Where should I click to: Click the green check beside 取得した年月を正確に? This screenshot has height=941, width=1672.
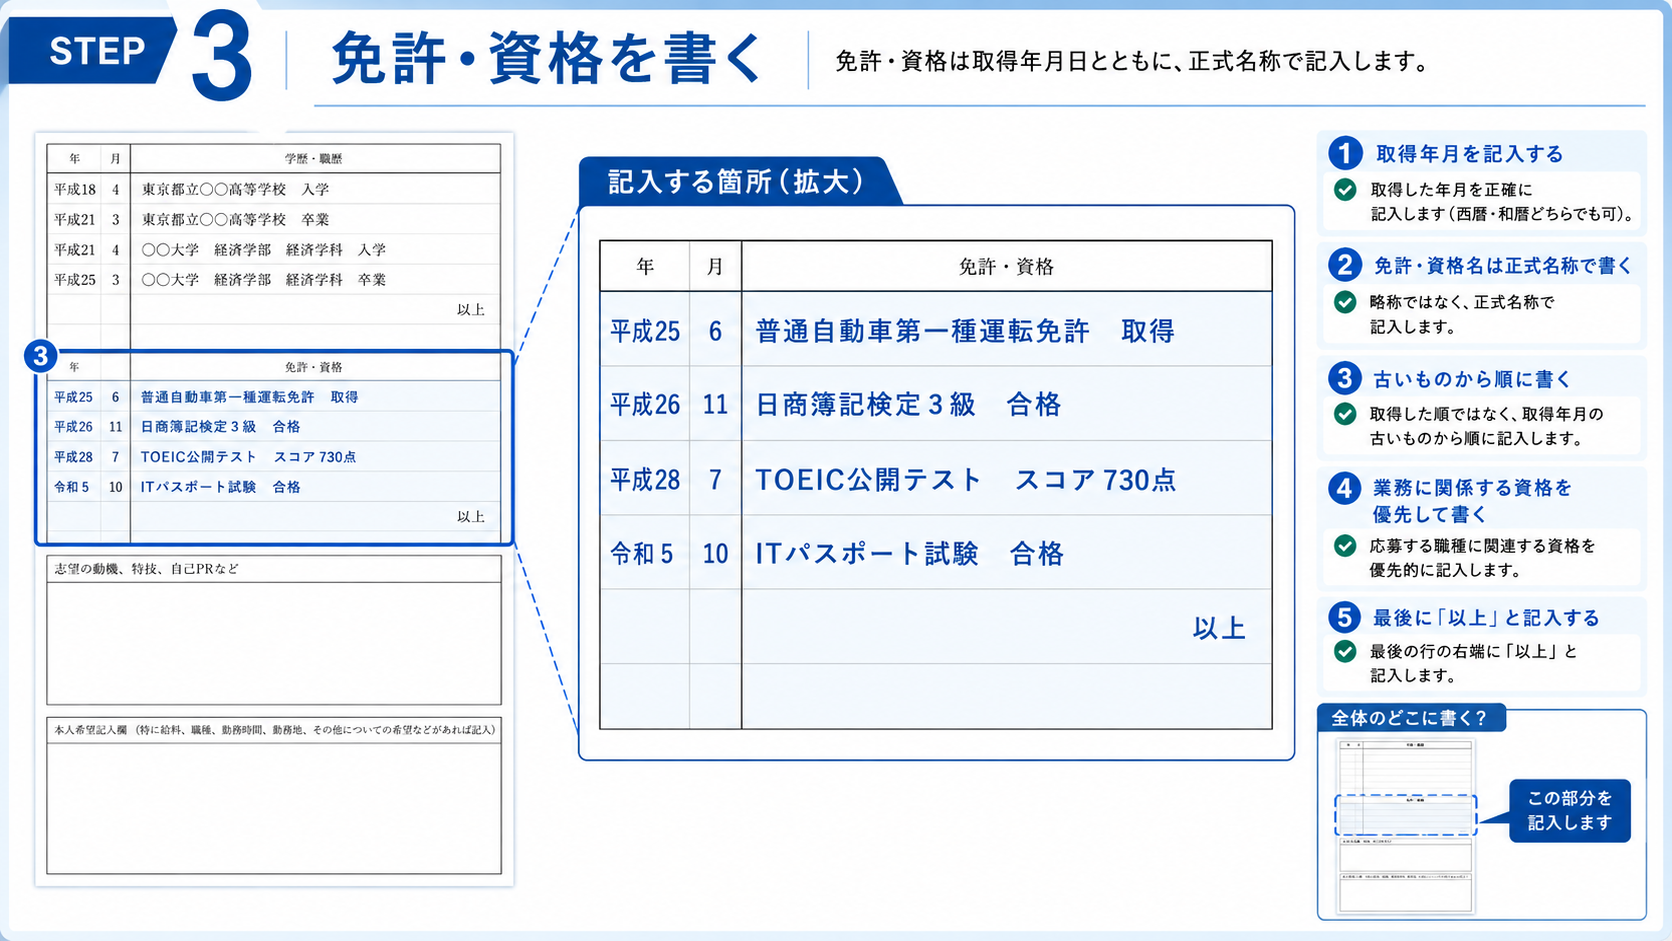pyautogui.click(x=1346, y=189)
